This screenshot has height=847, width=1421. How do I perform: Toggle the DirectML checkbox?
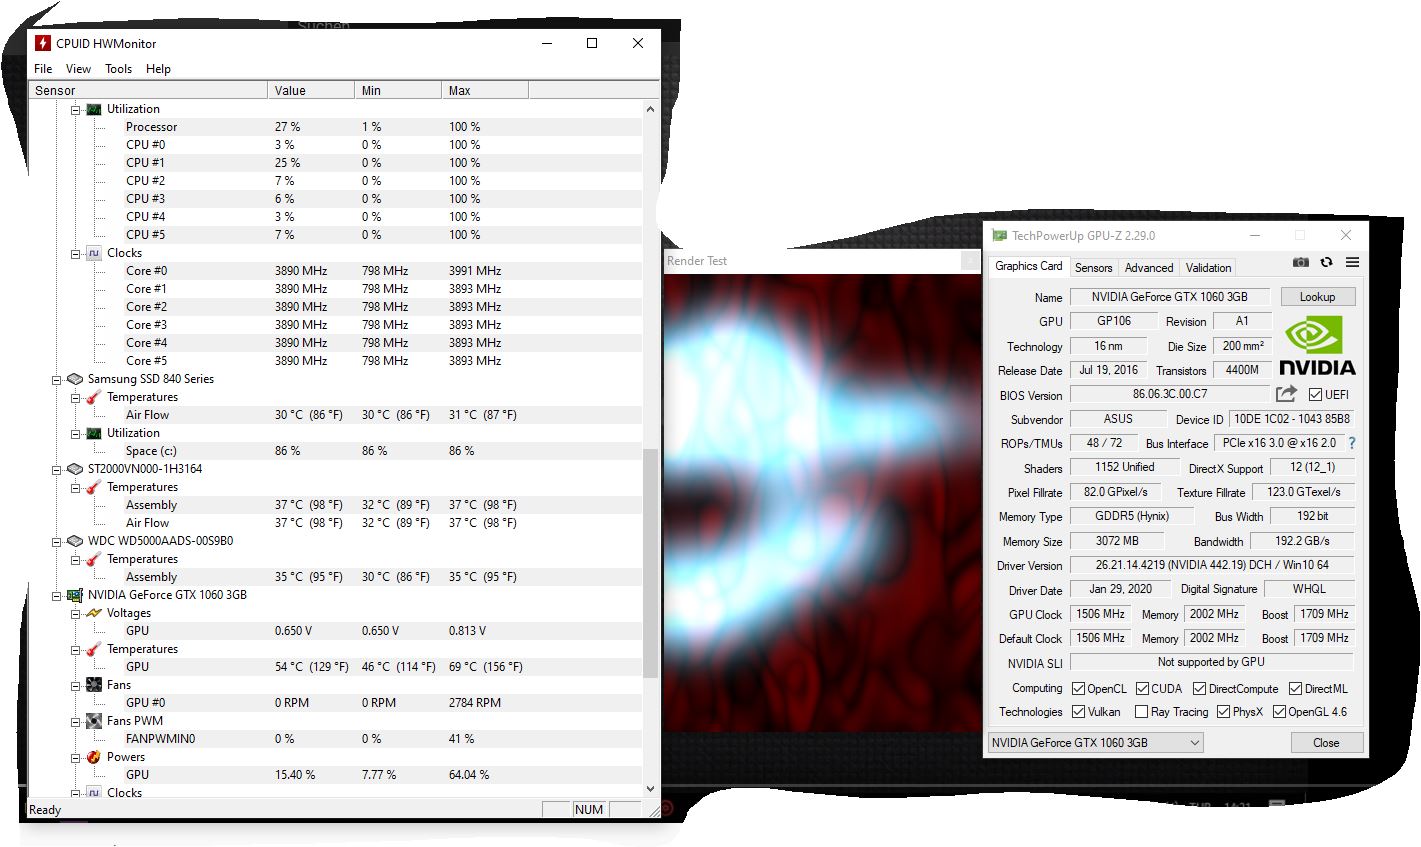tap(1296, 689)
